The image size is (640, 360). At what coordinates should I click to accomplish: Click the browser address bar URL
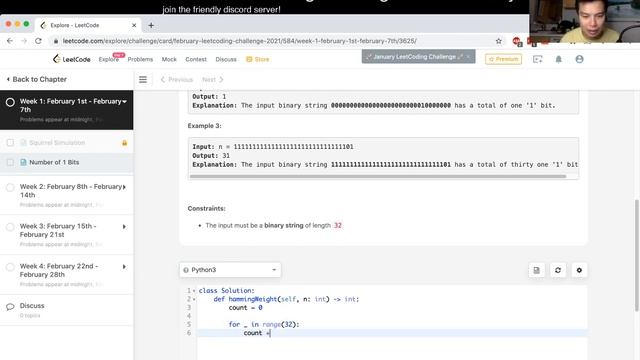coord(240,41)
